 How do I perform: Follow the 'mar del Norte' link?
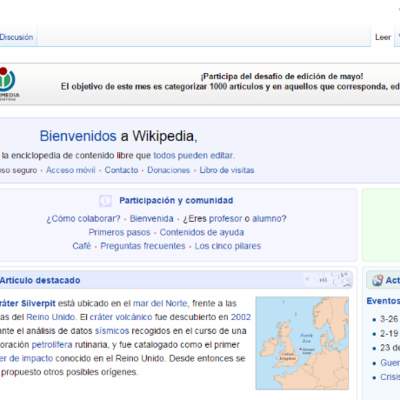161,304
